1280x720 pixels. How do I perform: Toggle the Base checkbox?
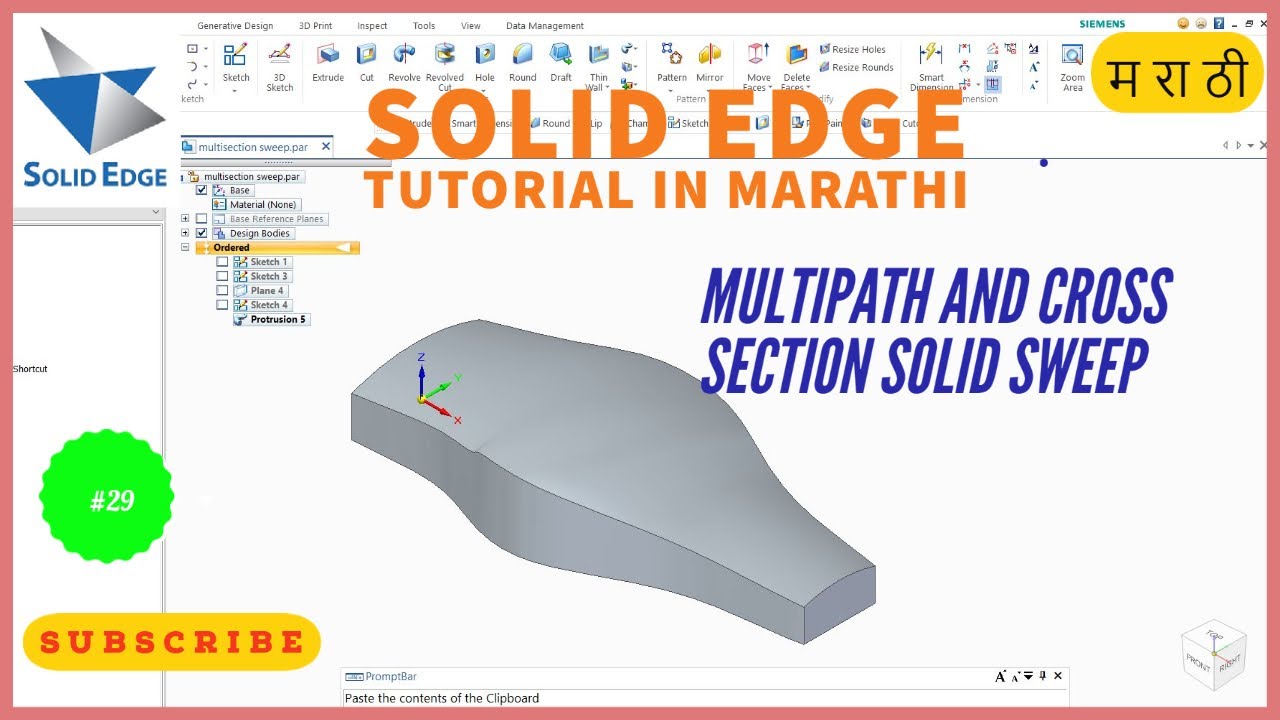202,190
